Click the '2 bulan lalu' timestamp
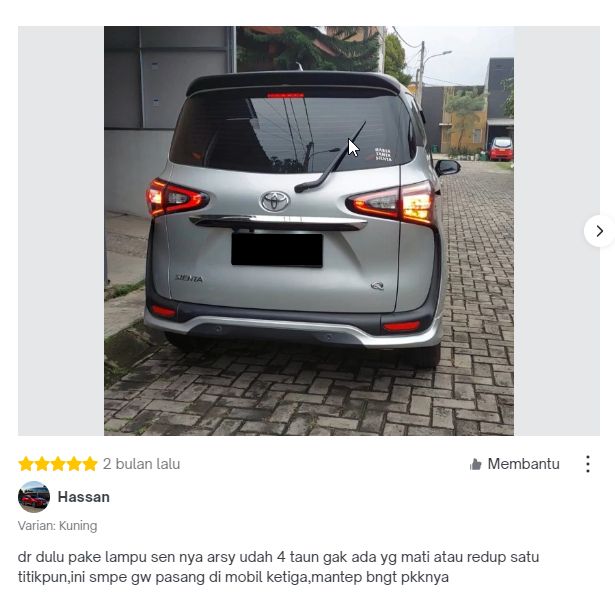The width and height of the screenshot is (615, 615). coord(142,464)
